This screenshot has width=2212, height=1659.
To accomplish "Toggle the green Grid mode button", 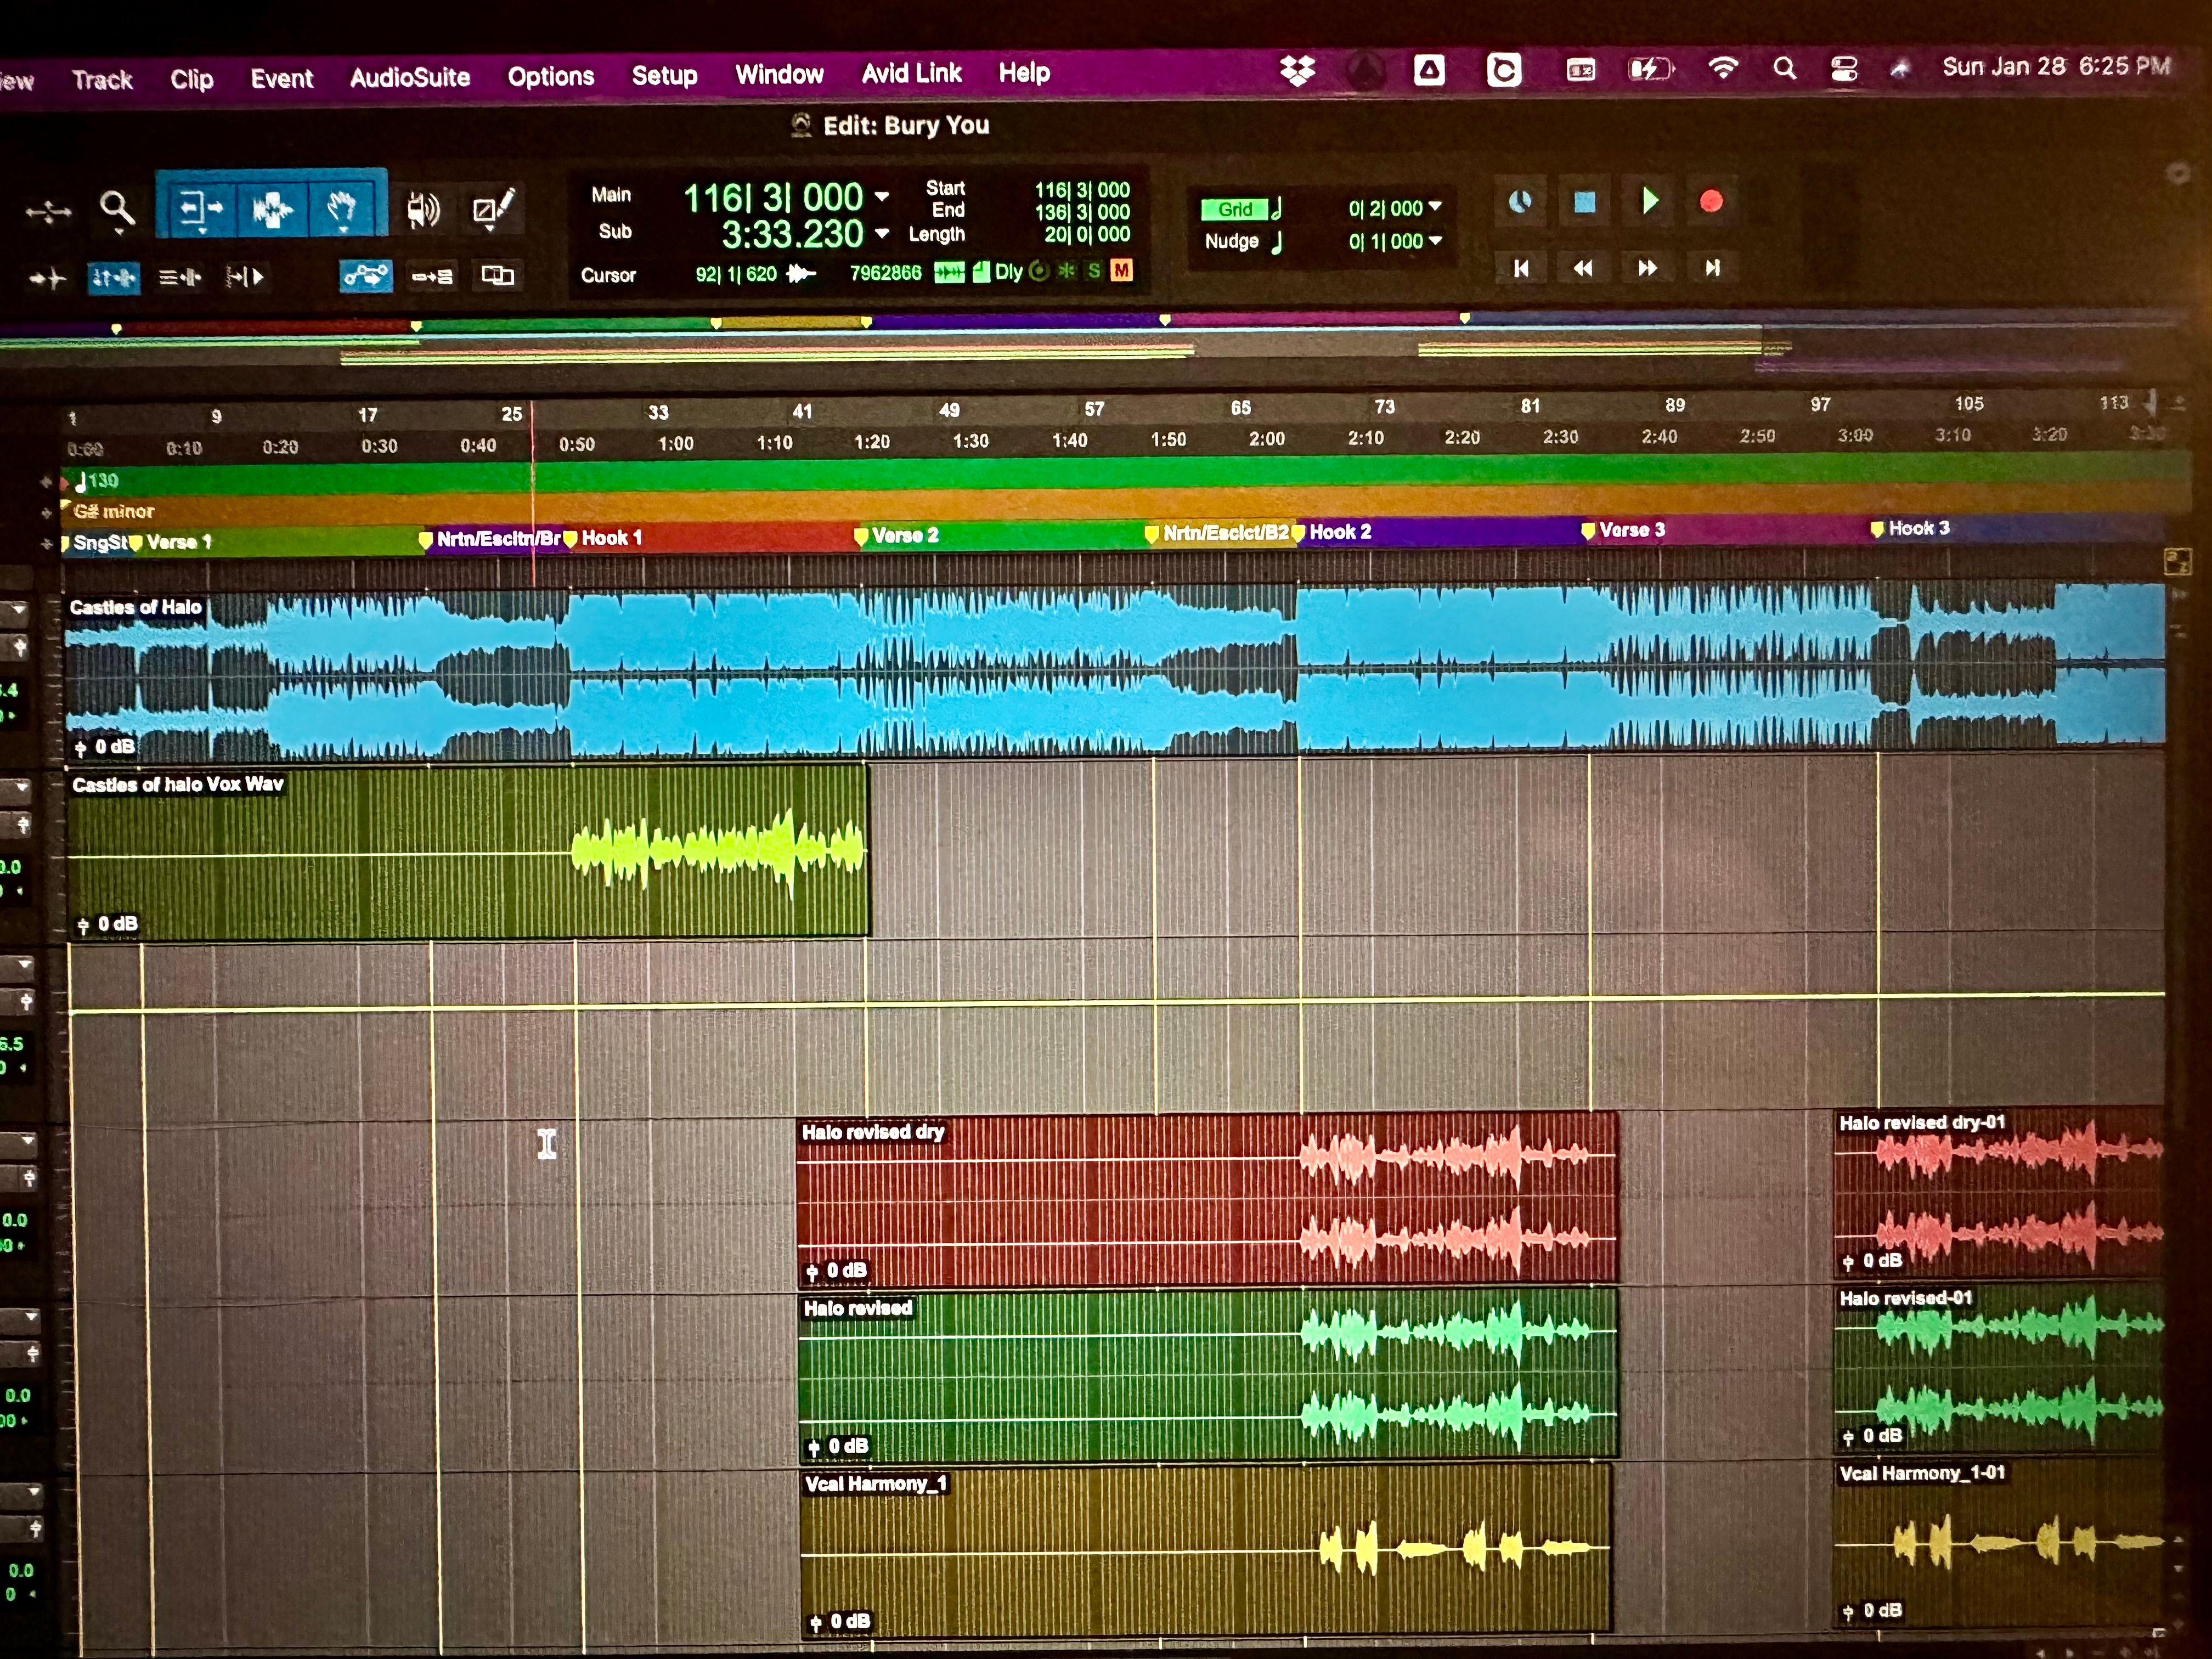I will tap(1235, 209).
